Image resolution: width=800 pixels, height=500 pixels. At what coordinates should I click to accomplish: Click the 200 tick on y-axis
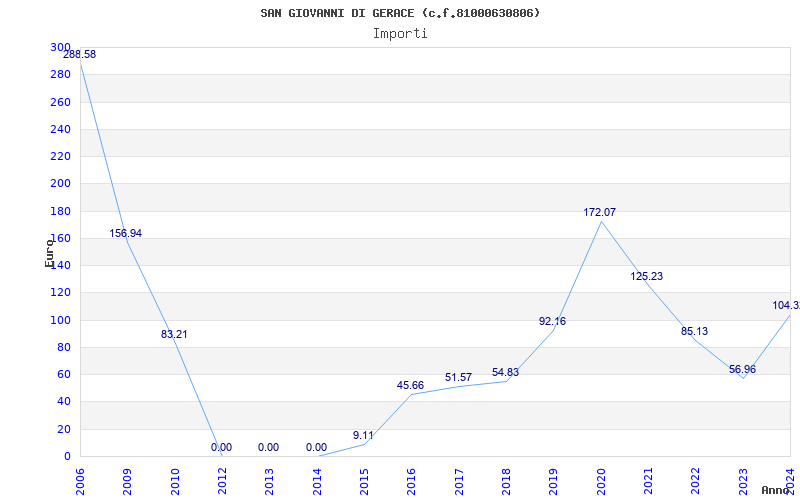pos(61,184)
